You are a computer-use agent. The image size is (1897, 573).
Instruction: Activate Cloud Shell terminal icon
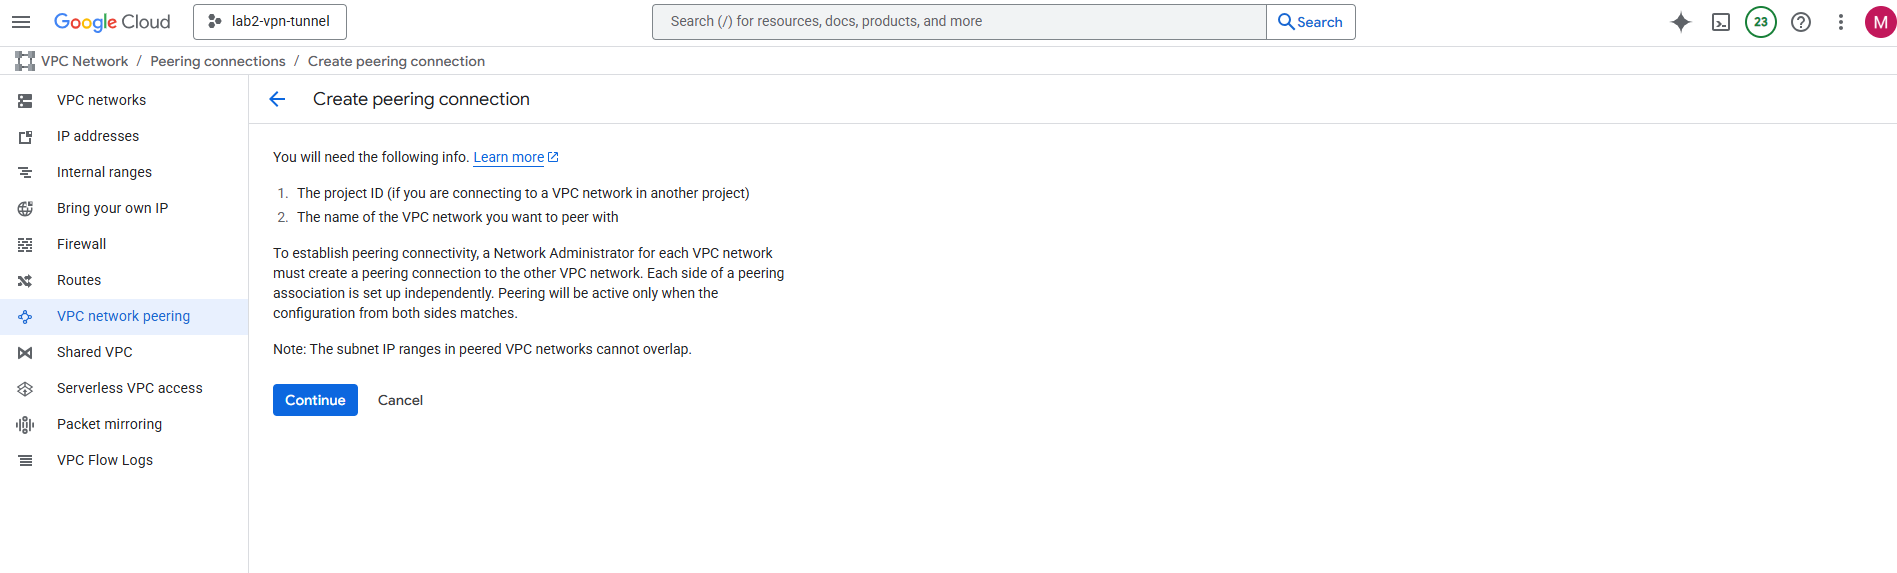(1721, 22)
